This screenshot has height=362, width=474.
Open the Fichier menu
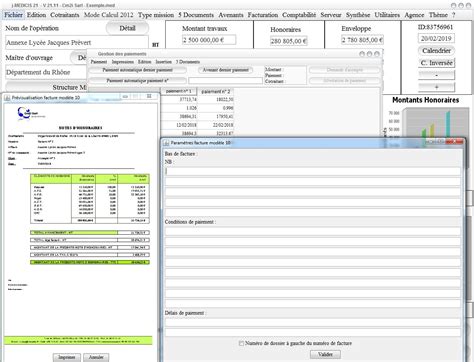click(13, 15)
